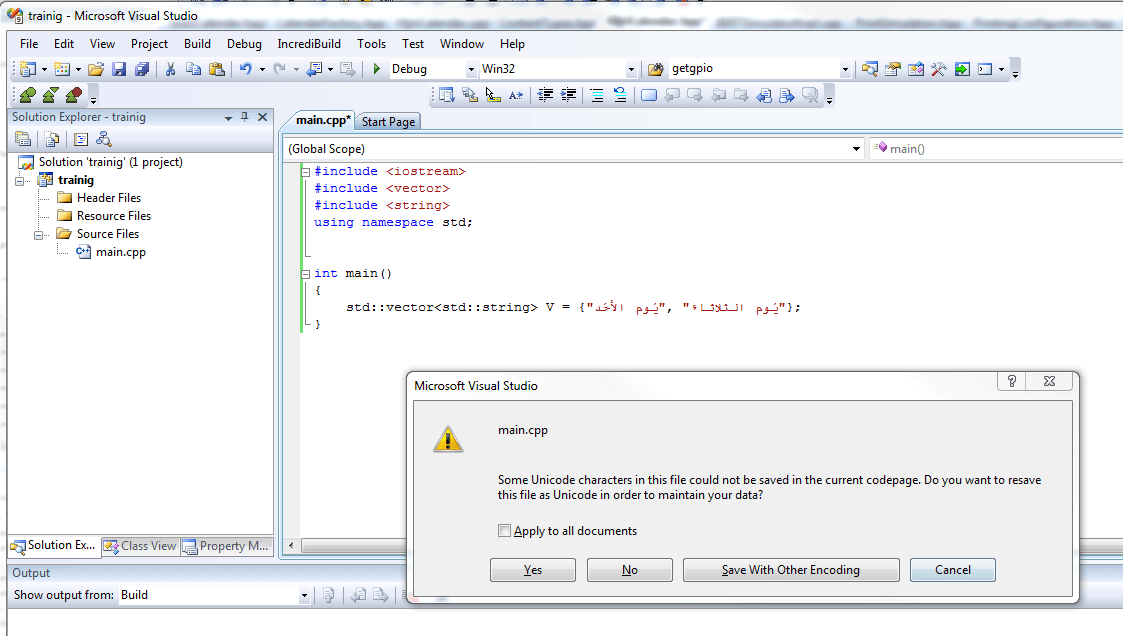Switch to the Class View tab

[x=140, y=546]
